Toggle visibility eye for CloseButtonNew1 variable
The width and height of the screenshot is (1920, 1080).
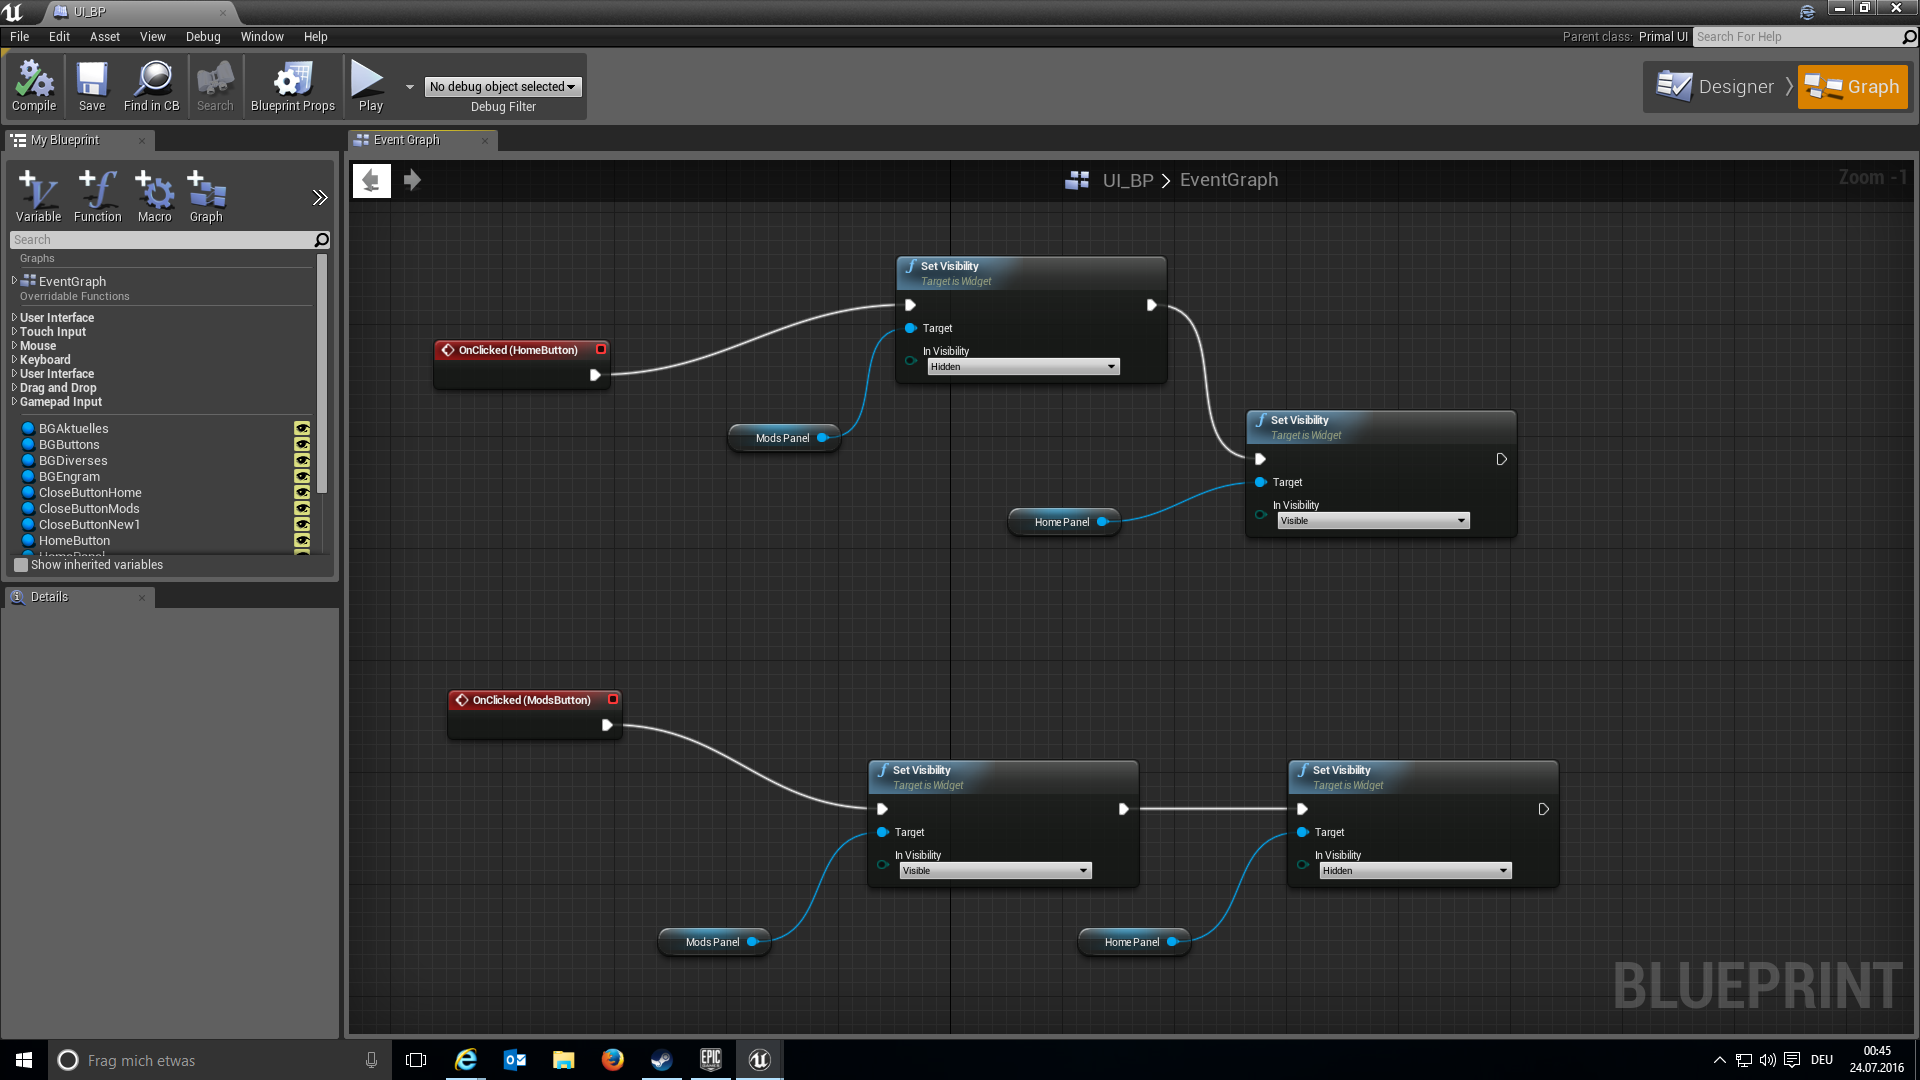point(302,524)
